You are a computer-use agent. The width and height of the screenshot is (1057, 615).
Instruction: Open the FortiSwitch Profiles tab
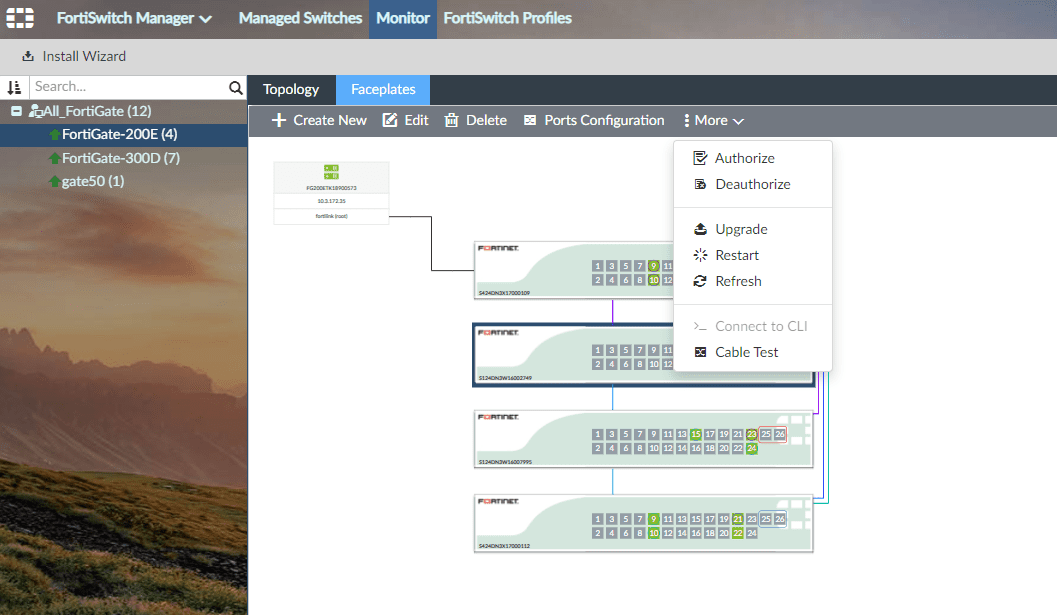[x=507, y=18]
